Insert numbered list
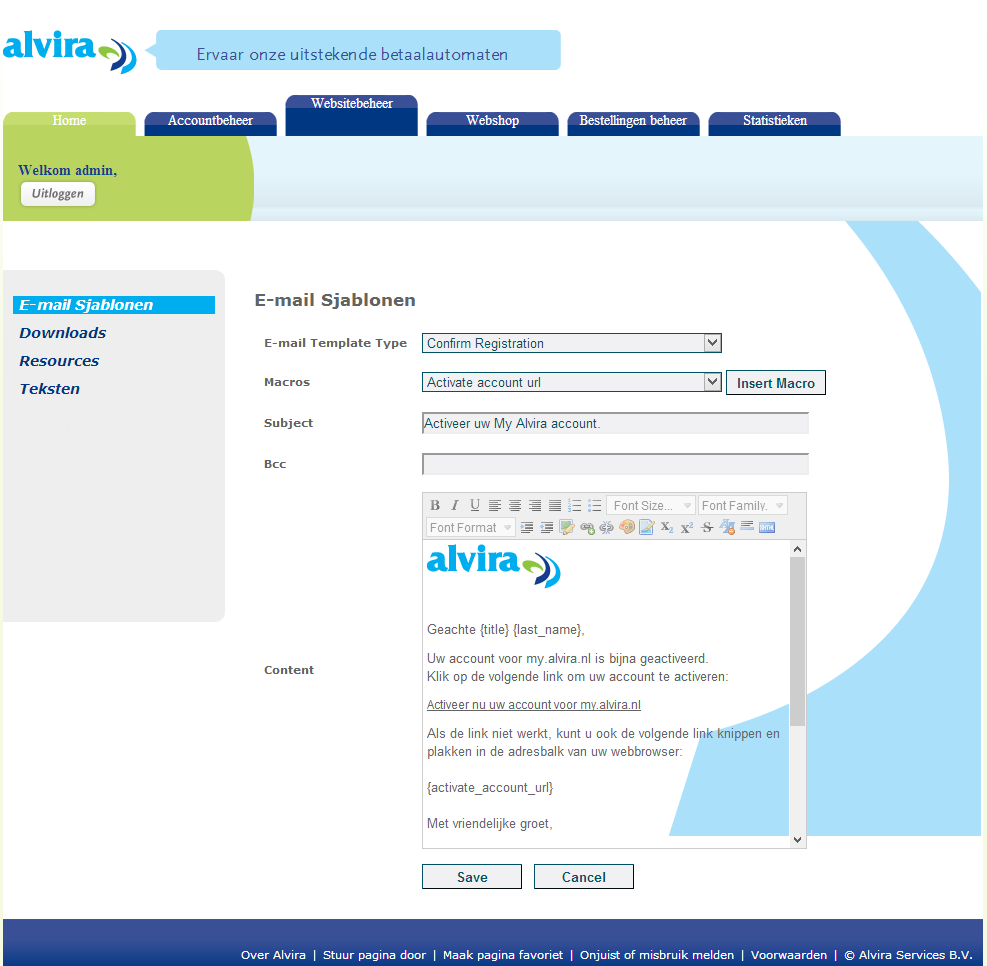Viewport: 987px width, 966px height. [x=574, y=505]
